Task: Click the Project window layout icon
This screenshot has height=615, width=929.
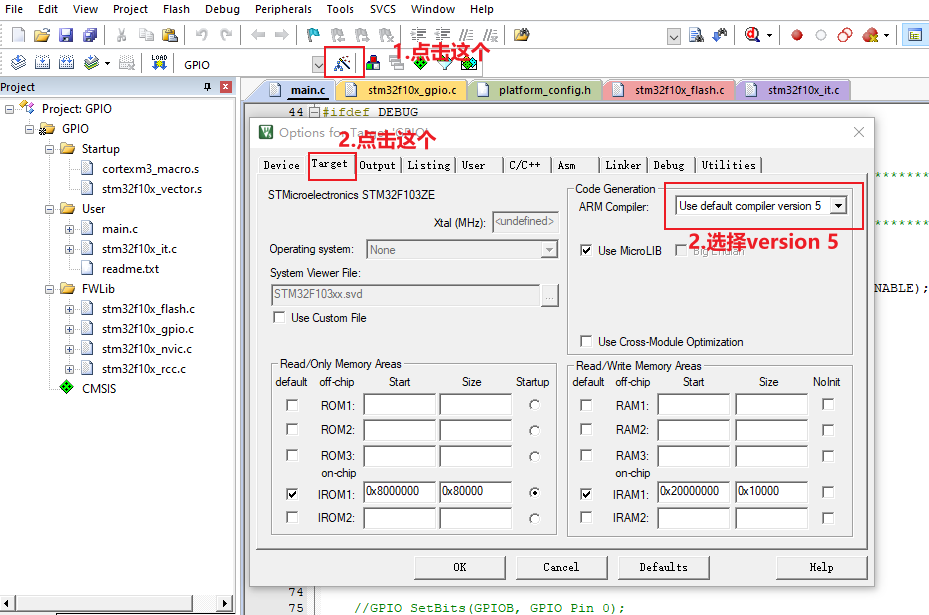Action: pyautogui.click(x=915, y=36)
